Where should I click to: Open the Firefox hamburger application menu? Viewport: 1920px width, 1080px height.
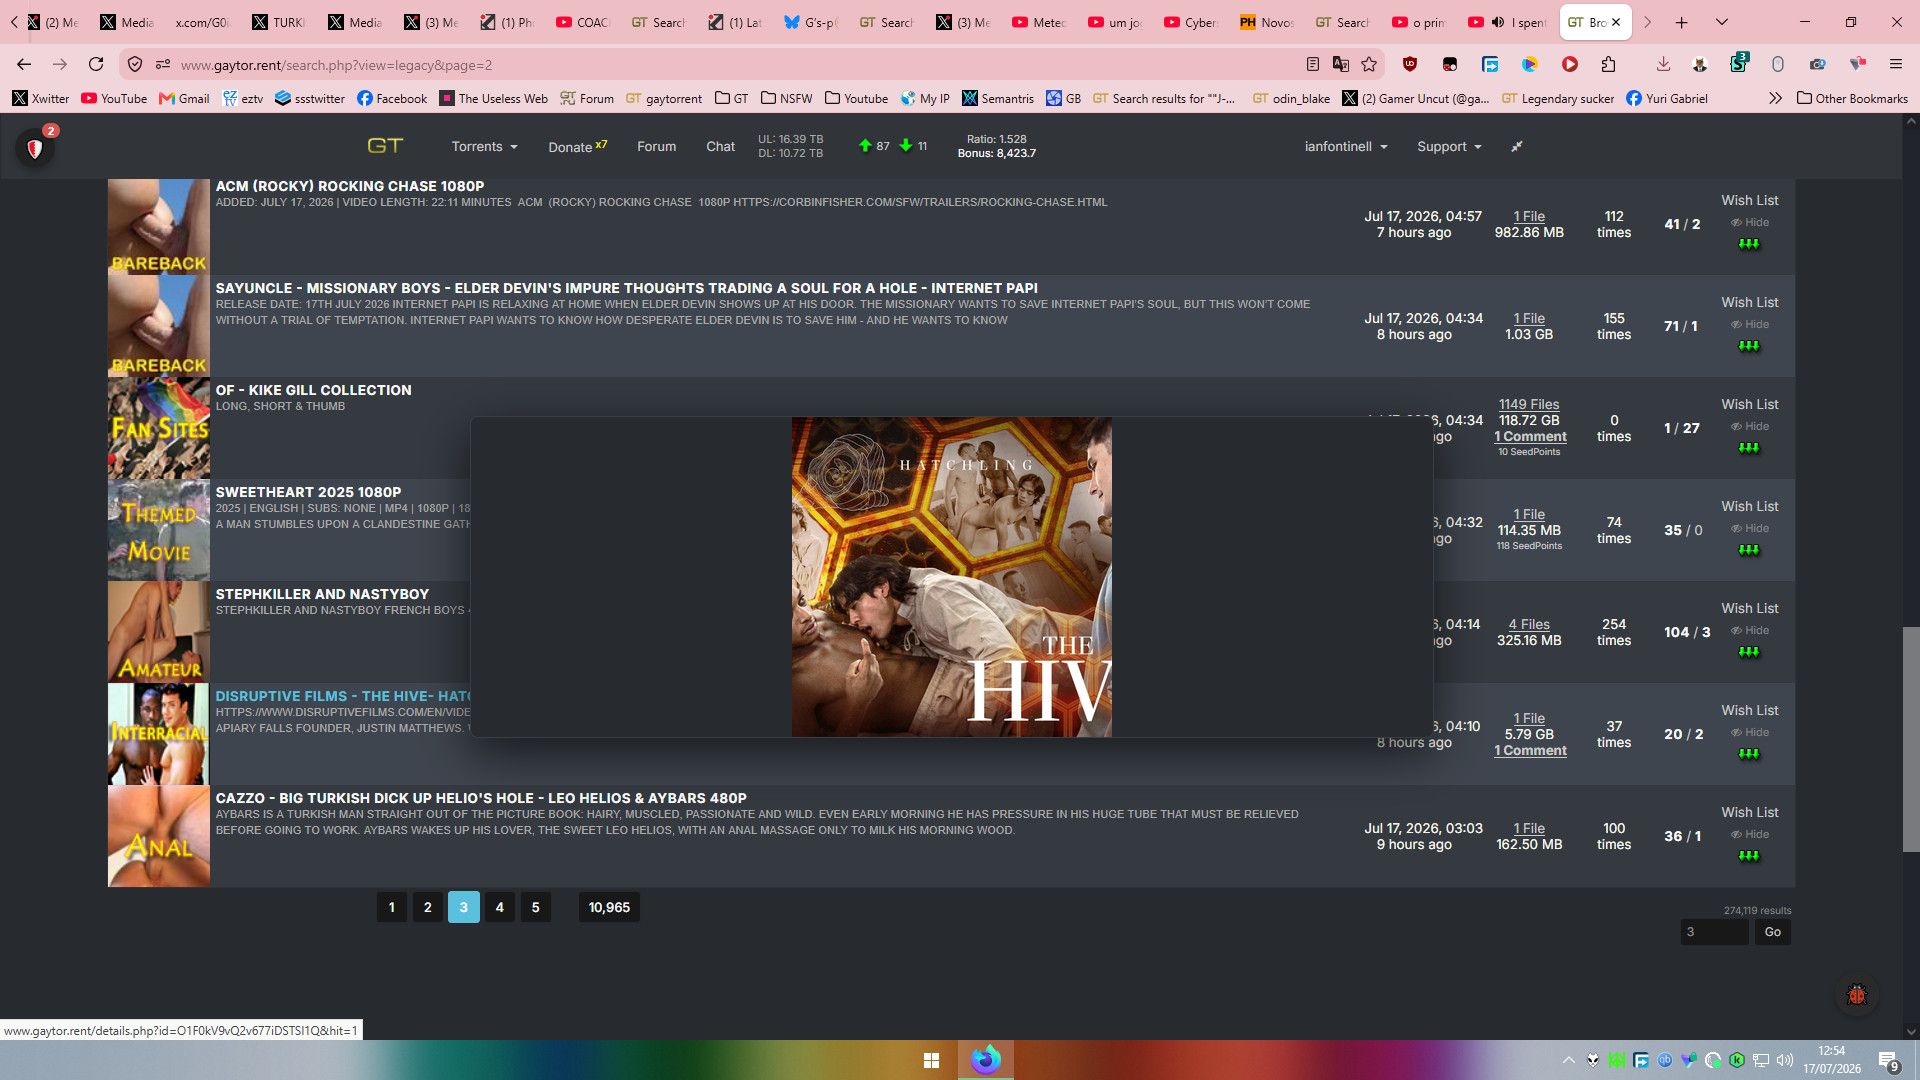click(1895, 64)
